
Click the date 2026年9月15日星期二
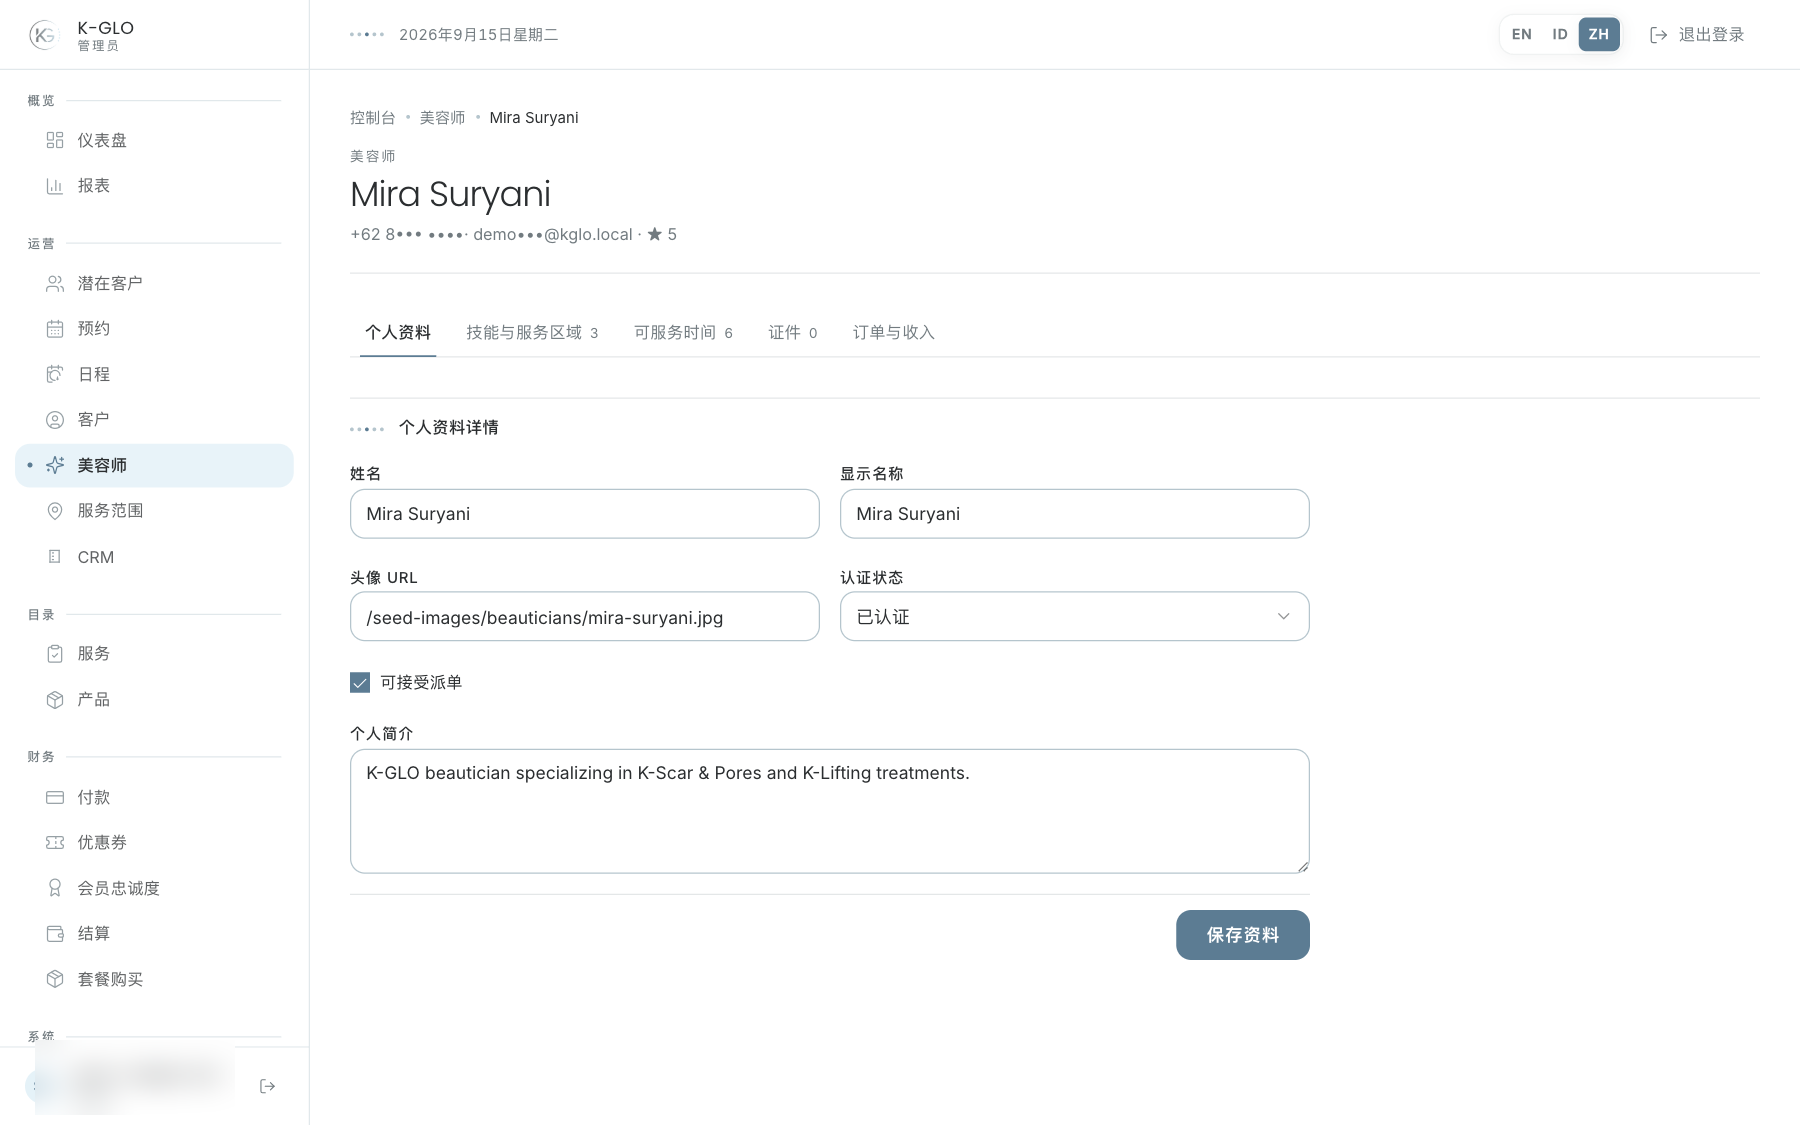tap(478, 35)
